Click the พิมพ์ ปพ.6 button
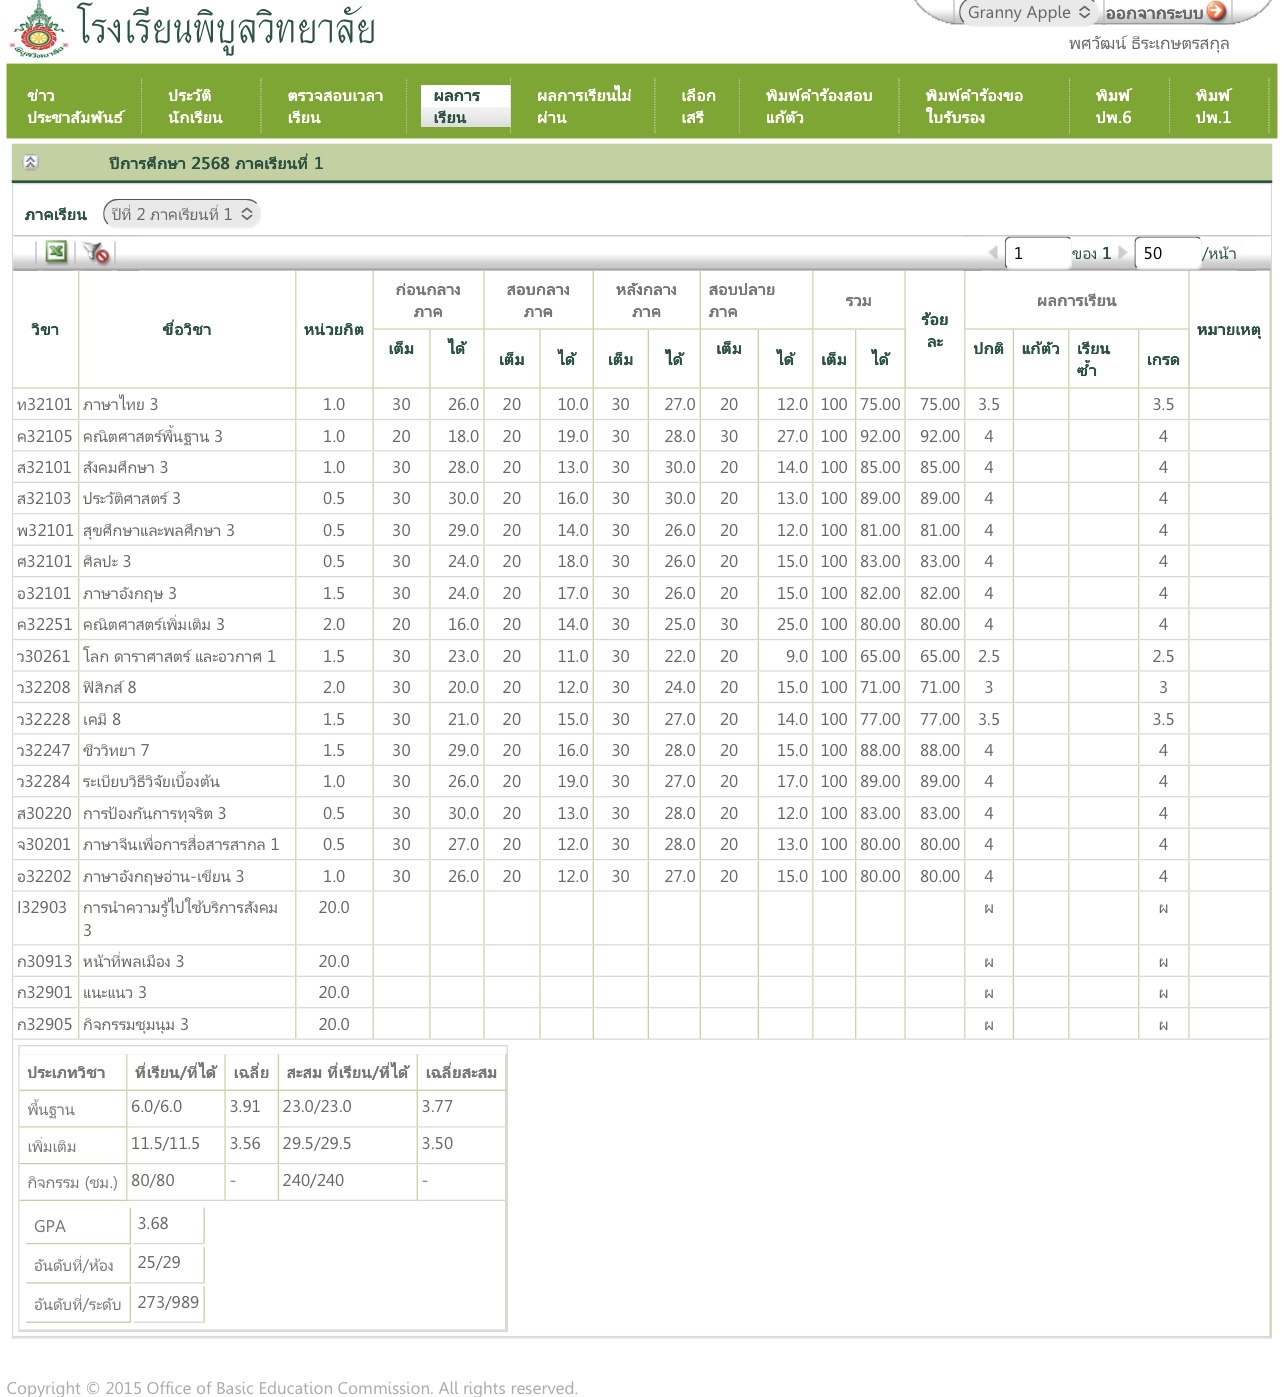The width and height of the screenshot is (1284, 1397). point(1113,106)
